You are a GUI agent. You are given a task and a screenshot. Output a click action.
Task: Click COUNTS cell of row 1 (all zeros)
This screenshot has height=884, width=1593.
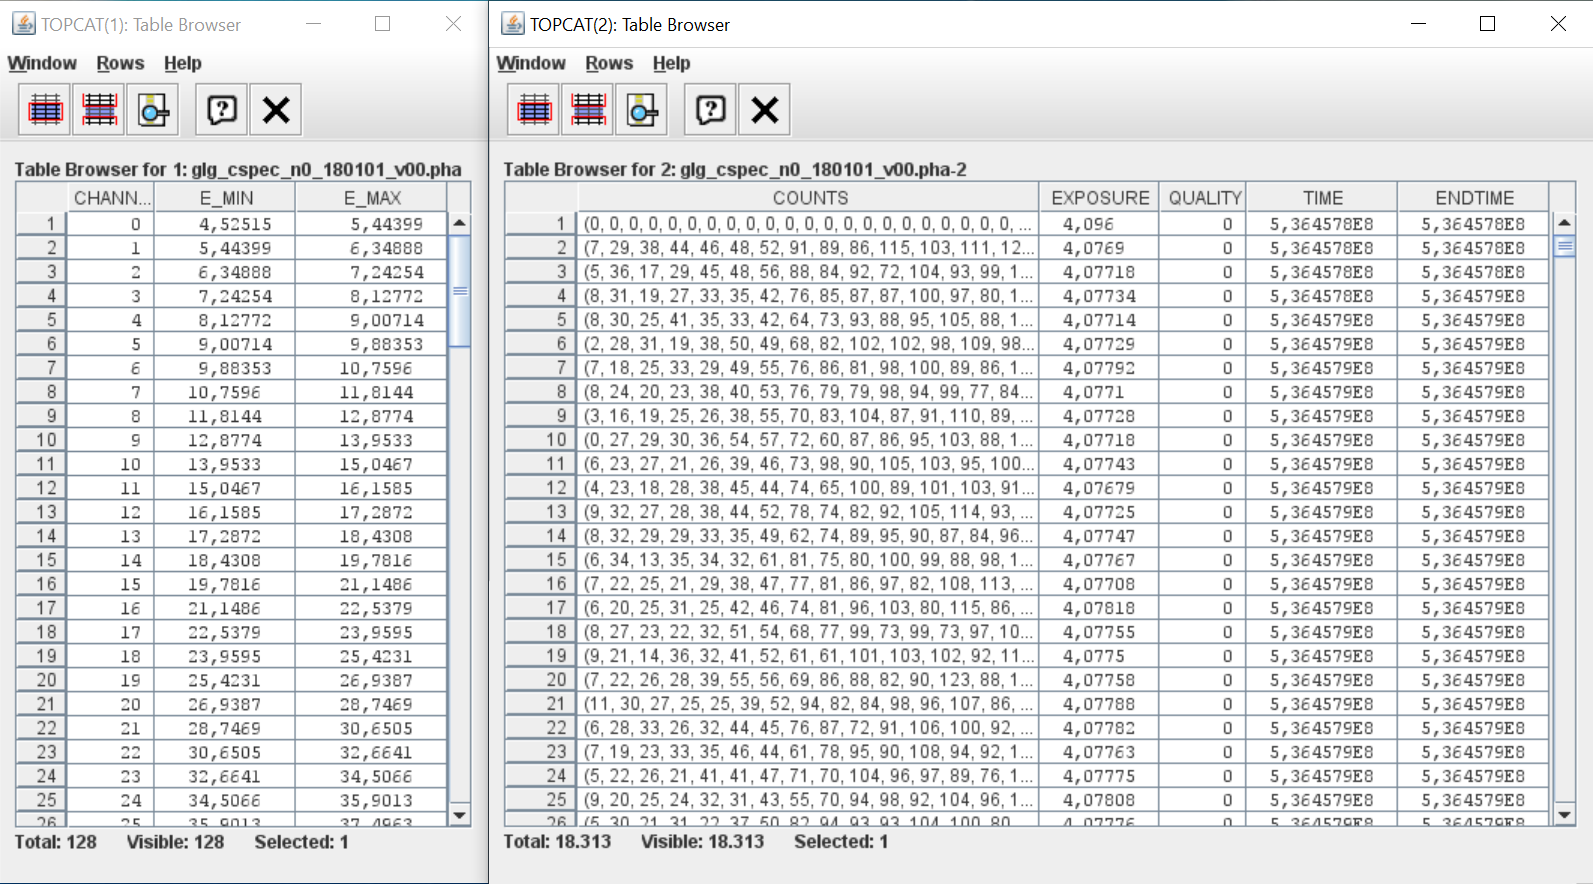(809, 224)
